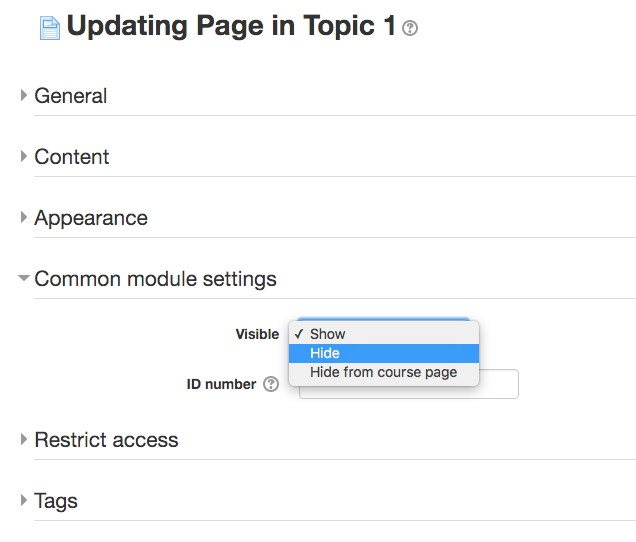This screenshot has width=636, height=542.
Task: Click the Content section heading
Action: tap(72, 157)
